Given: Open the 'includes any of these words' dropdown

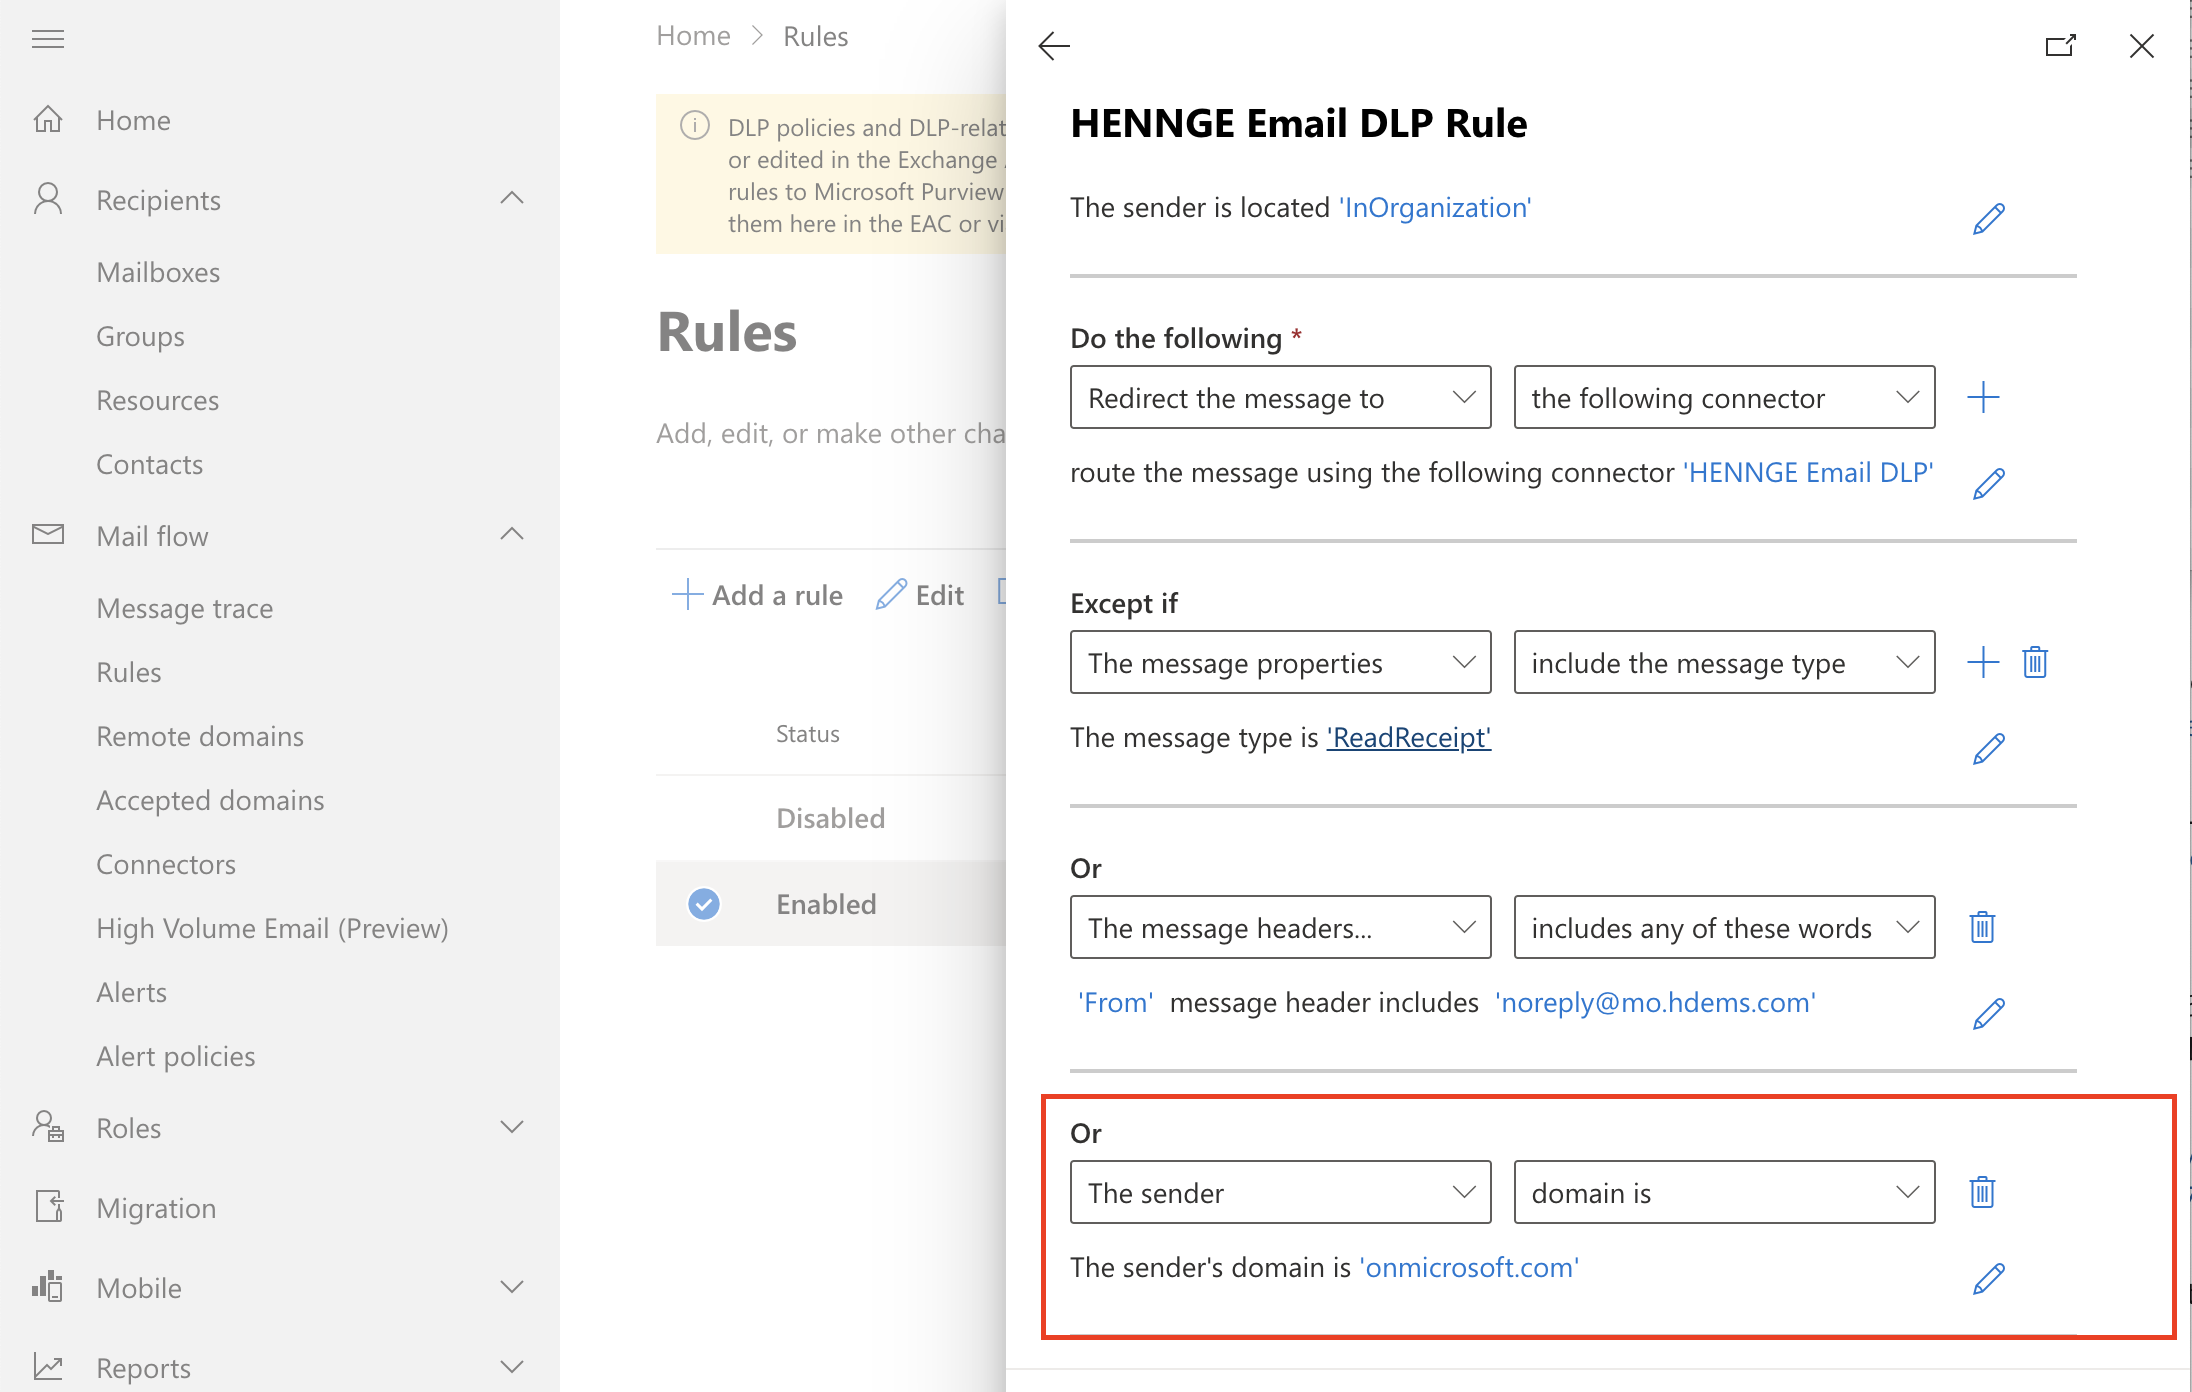Looking at the screenshot, I should 1724,927.
